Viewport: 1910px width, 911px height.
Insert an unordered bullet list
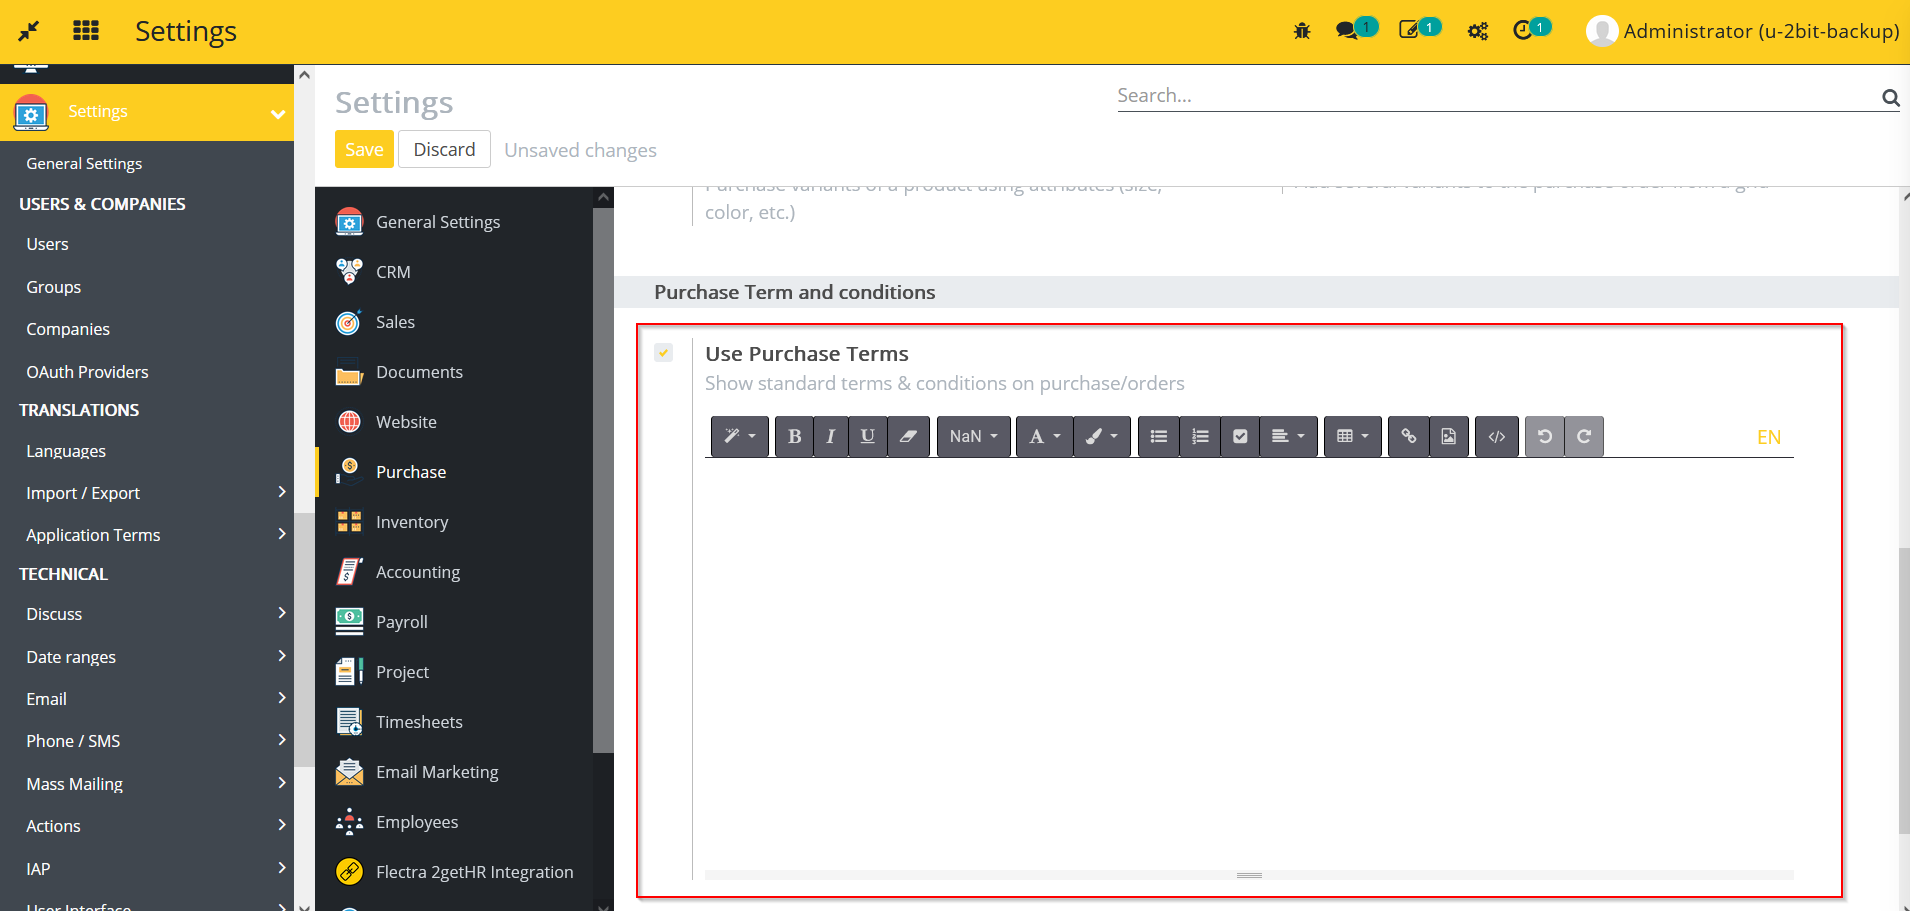tap(1157, 436)
